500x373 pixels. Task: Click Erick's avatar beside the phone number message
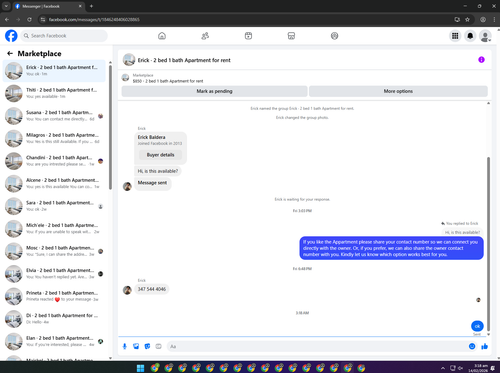pos(127,290)
